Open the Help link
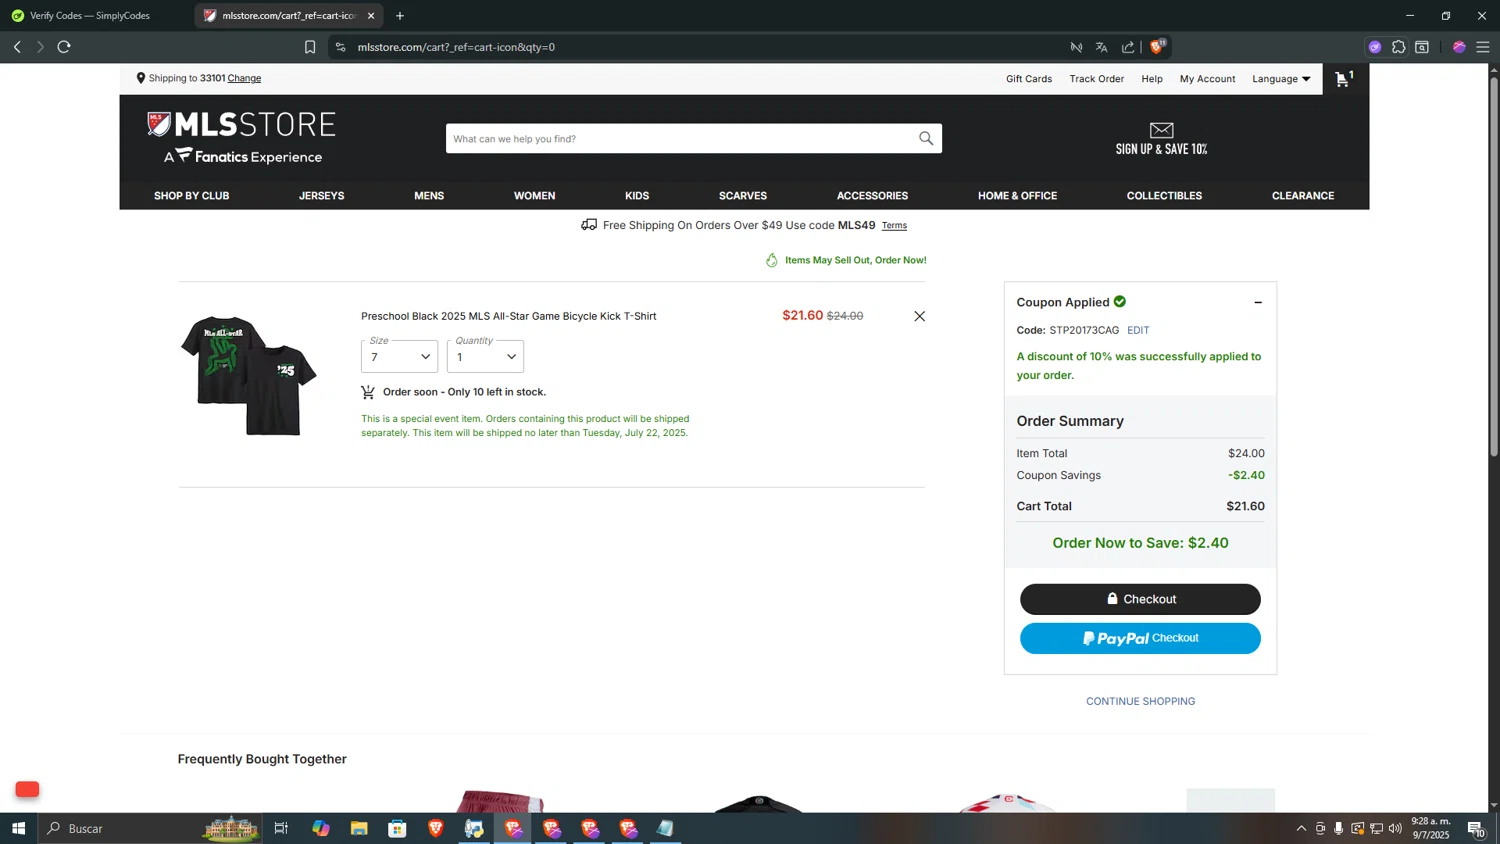Image resolution: width=1500 pixels, height=844 pixels. point(1152,79)
